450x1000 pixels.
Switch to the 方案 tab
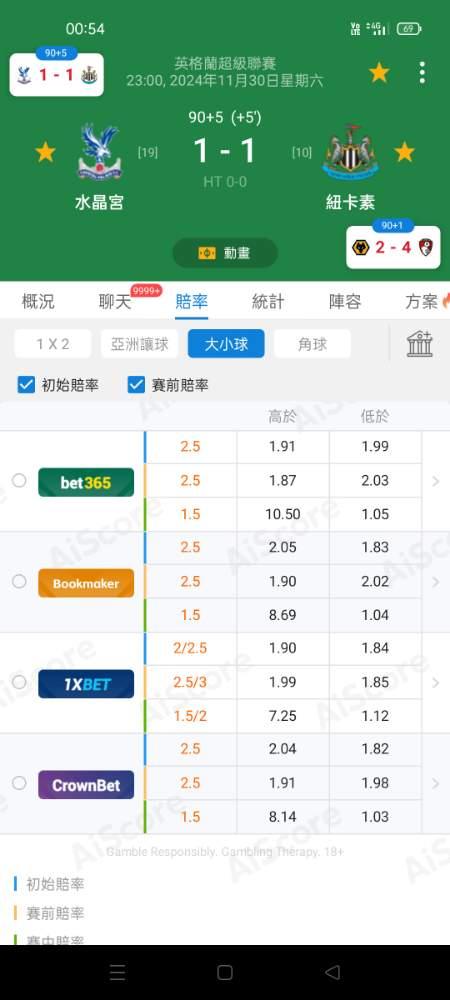422,302
